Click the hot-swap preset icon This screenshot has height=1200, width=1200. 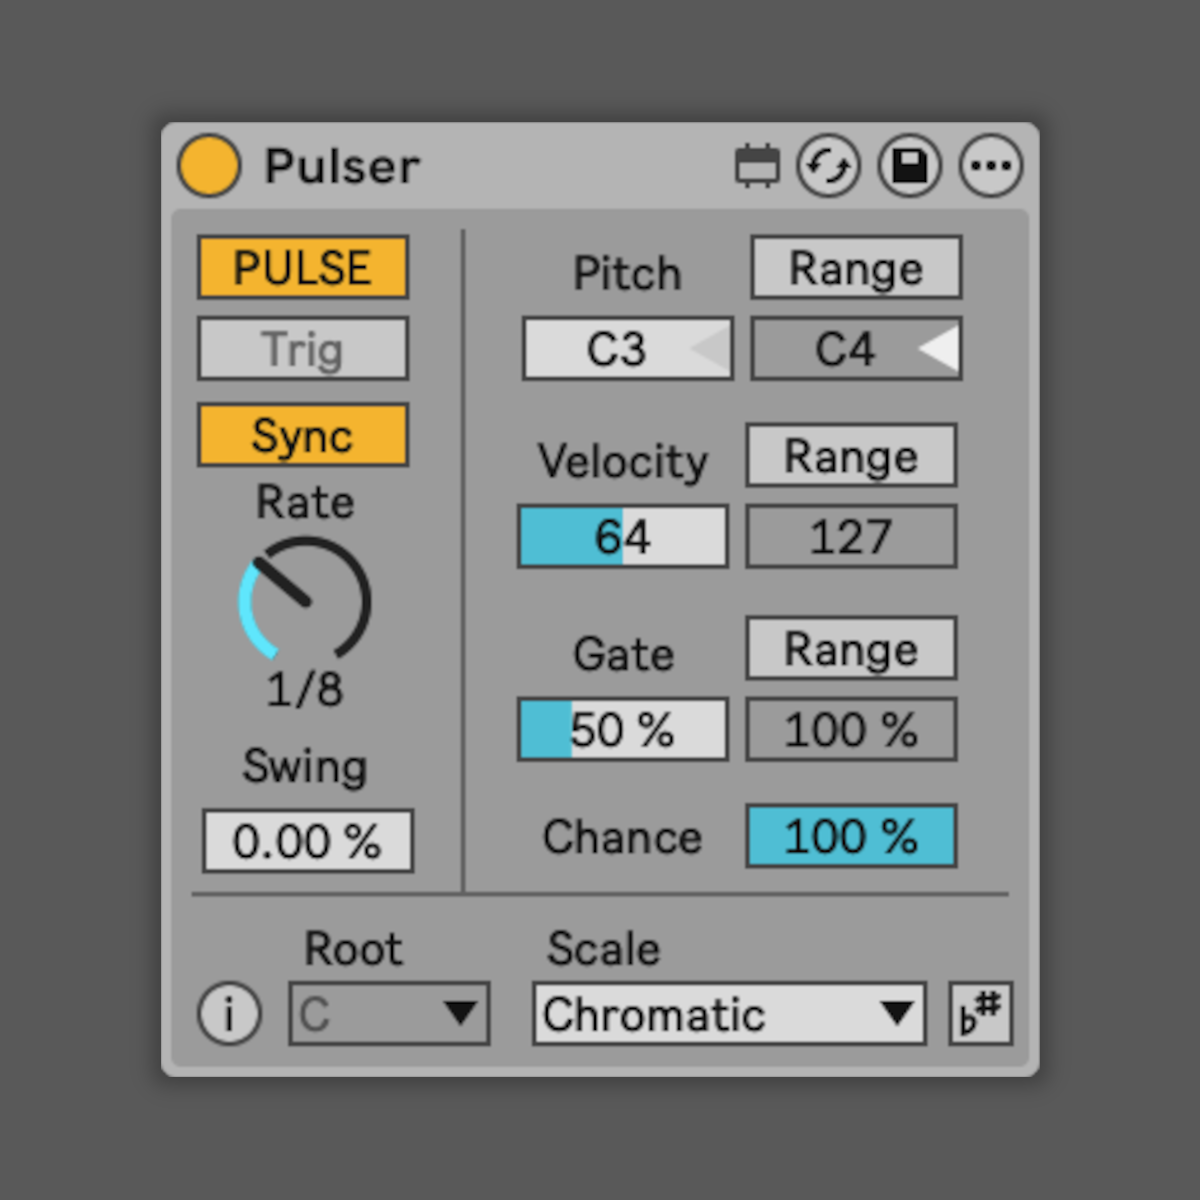point(828,166)
